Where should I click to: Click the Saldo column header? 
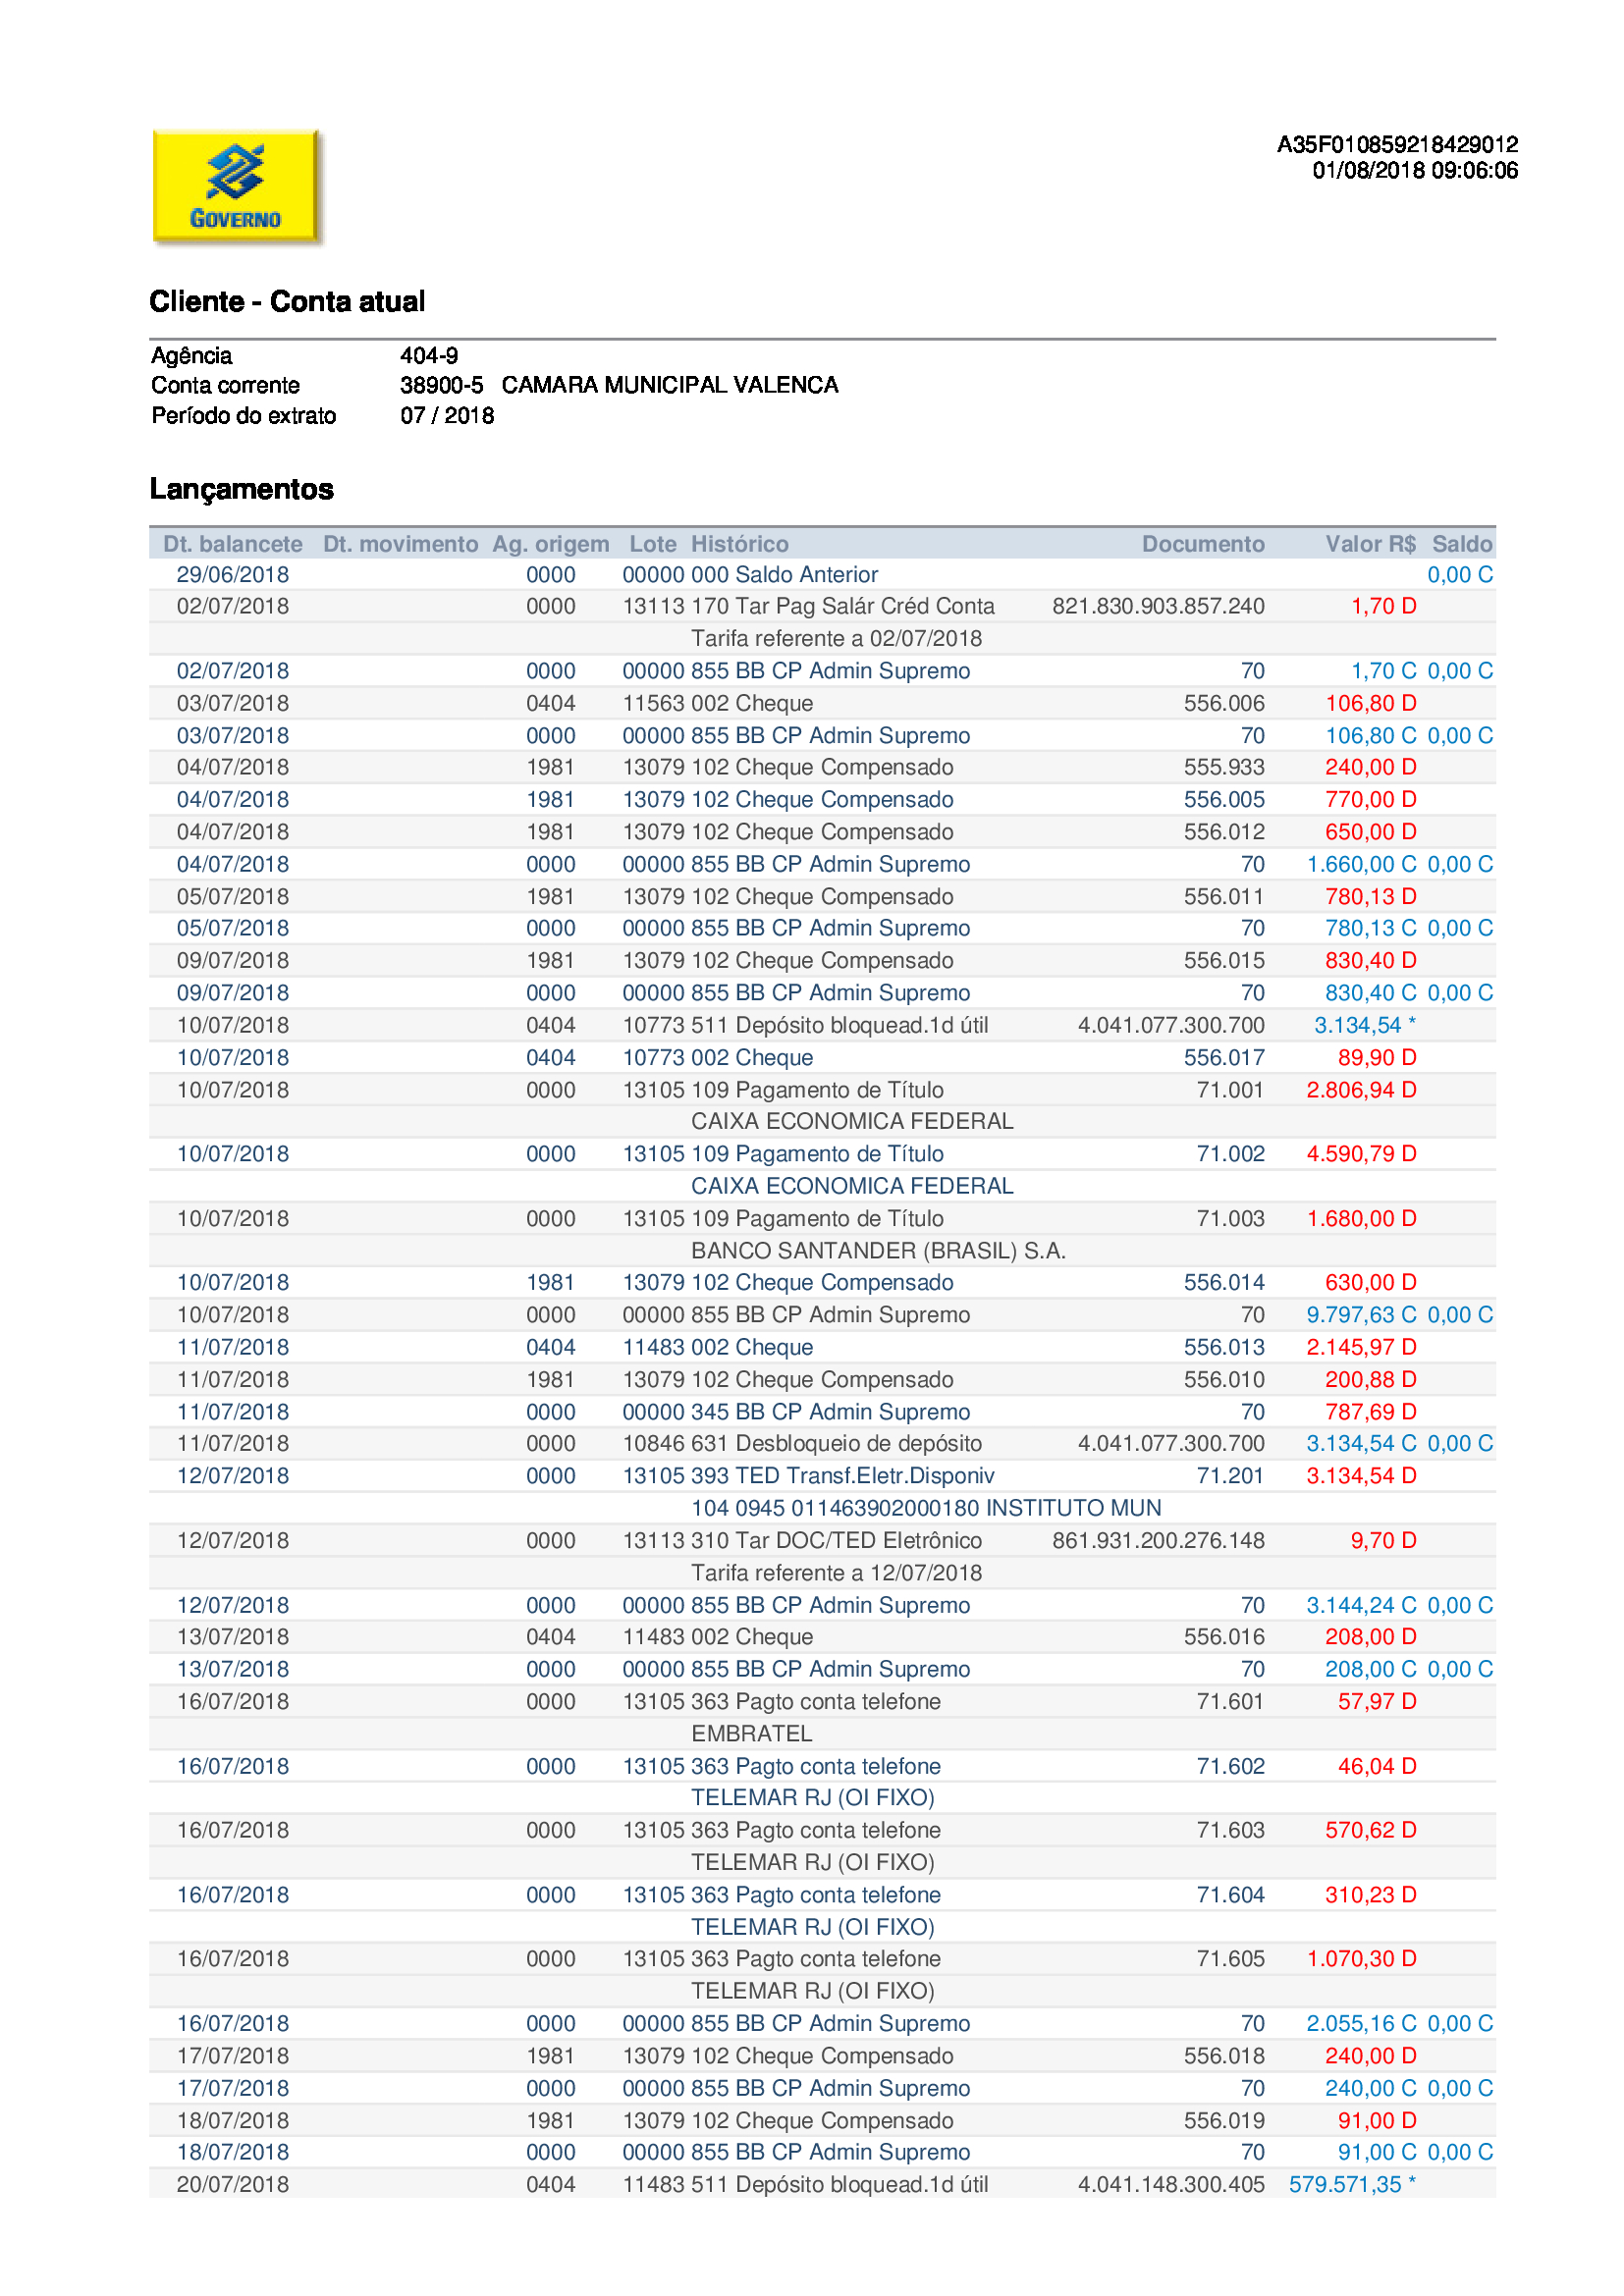point(1461,544)
